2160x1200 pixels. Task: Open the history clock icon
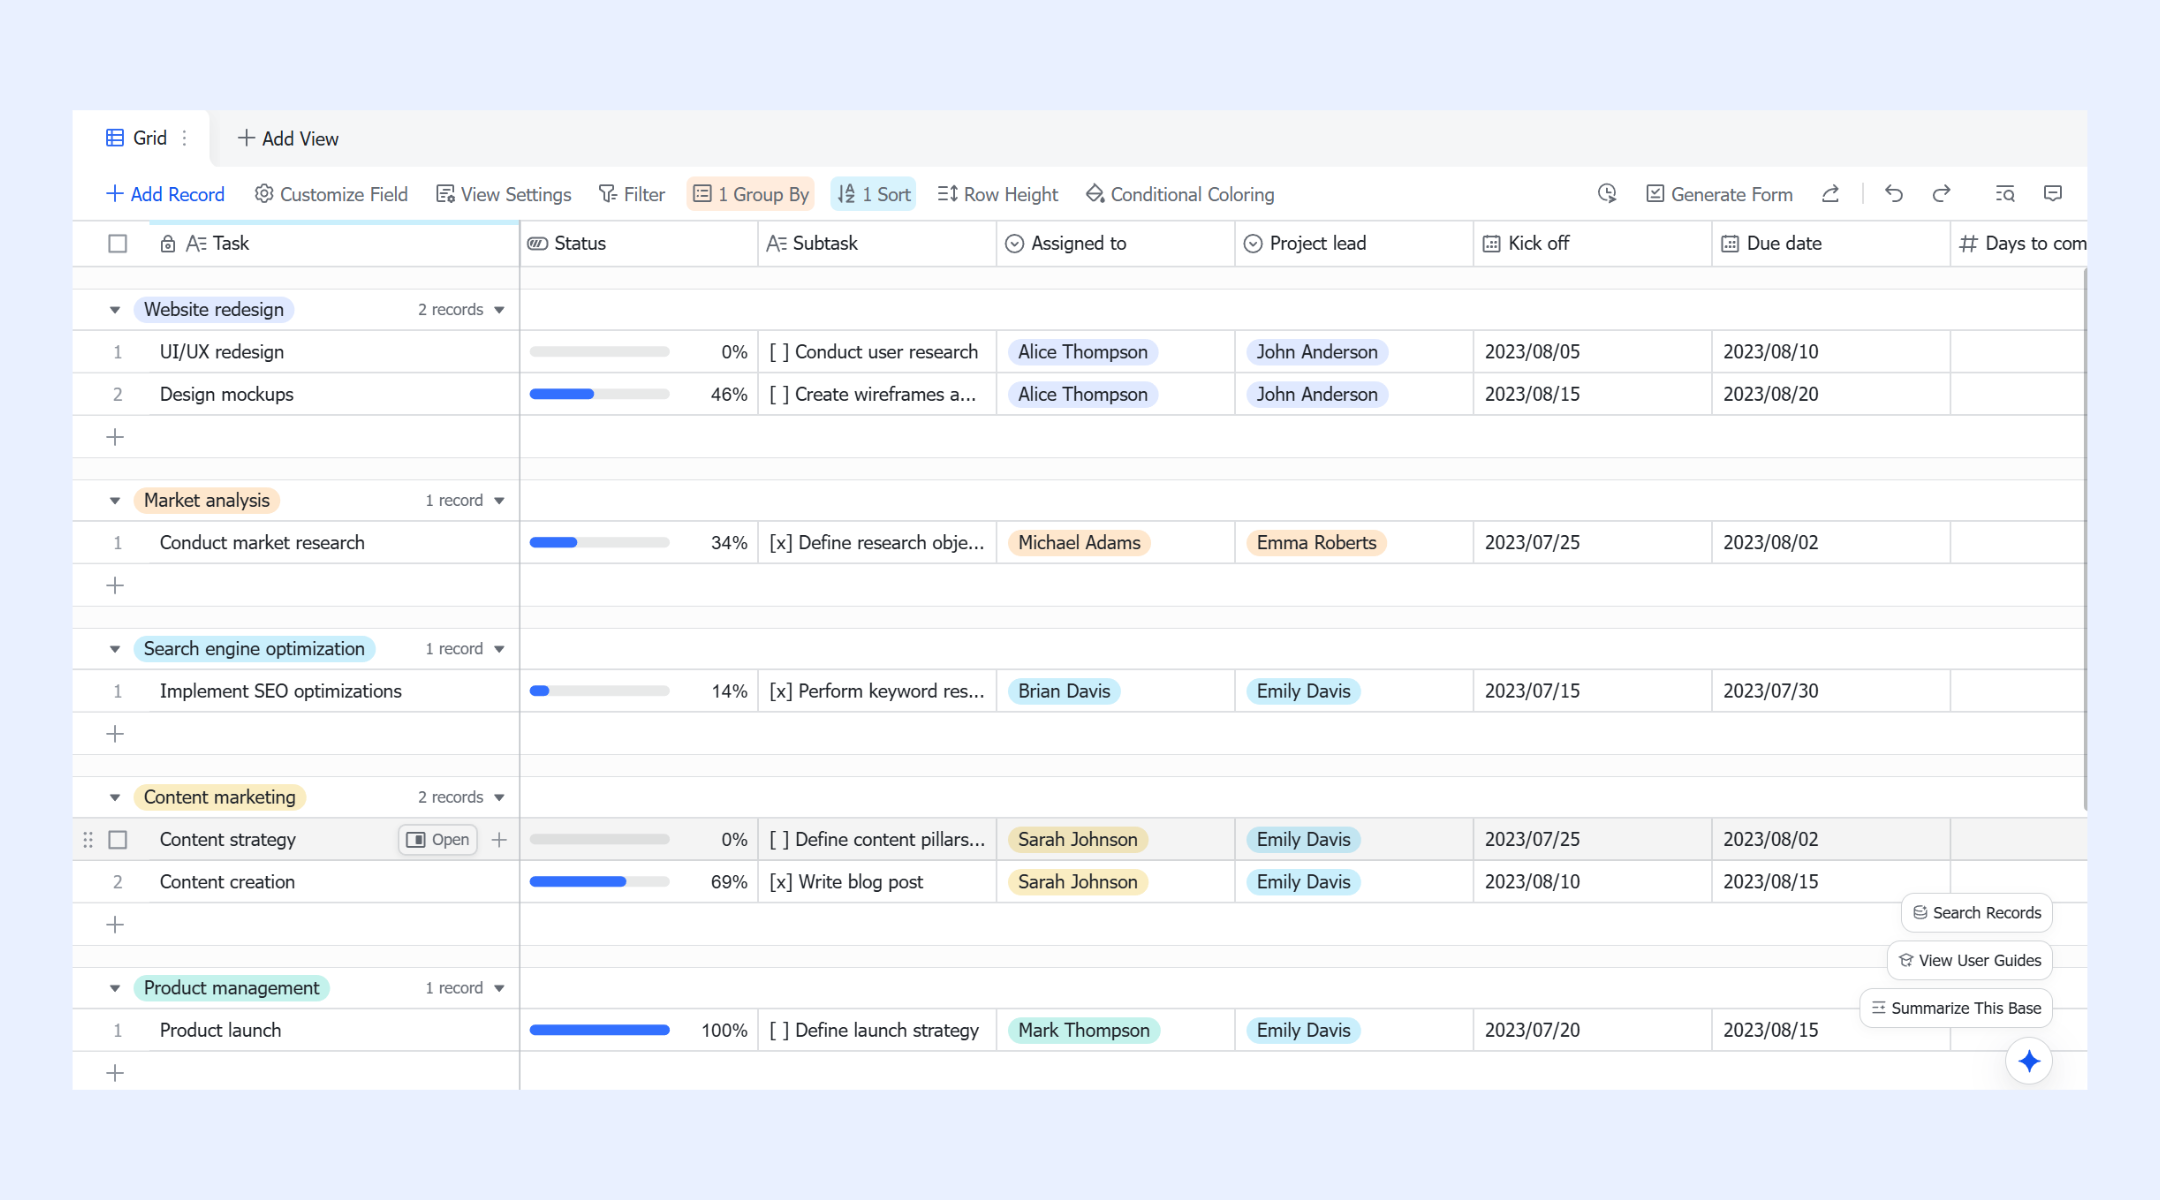pos(1607,194)
